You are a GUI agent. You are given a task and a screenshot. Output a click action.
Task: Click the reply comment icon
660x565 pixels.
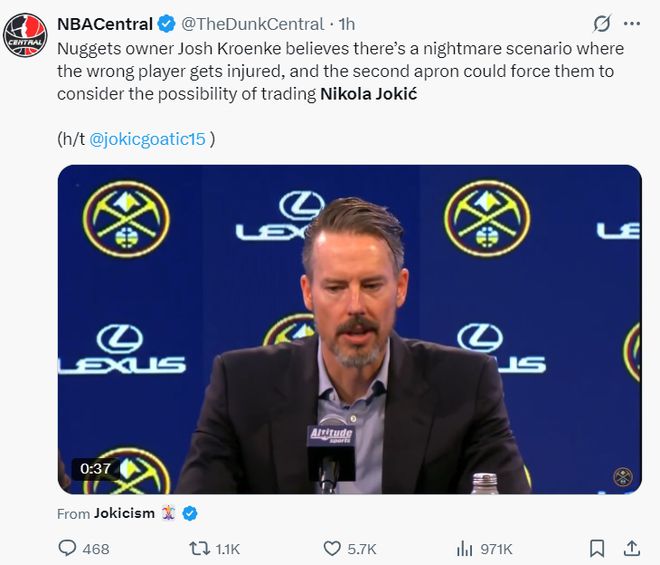tap(68, 548)
